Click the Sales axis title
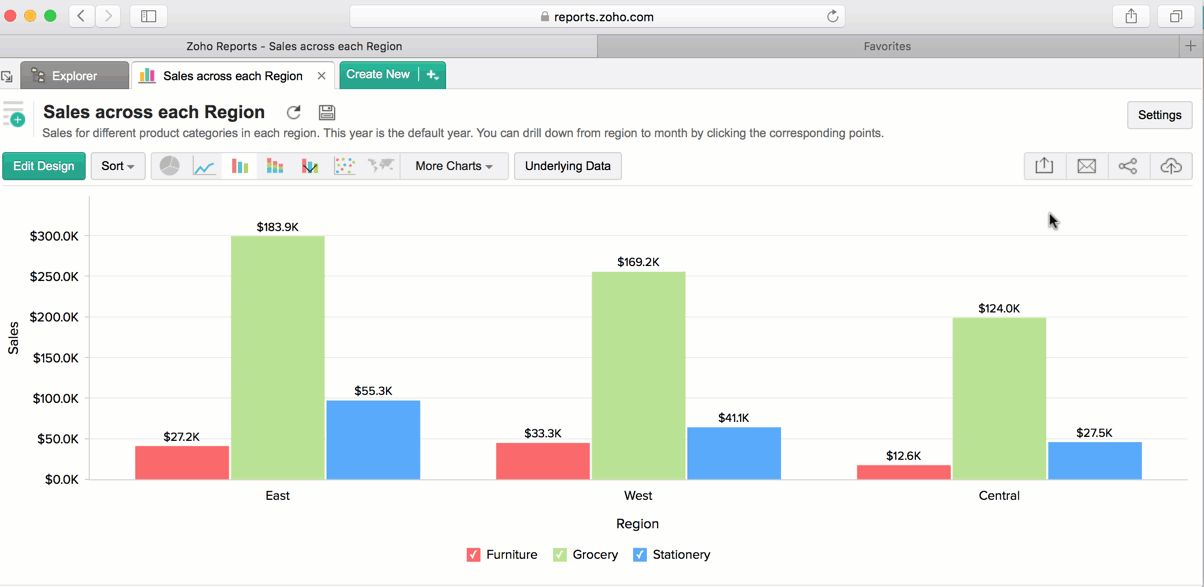Image resolution: width=1204 pixels, height=587 pixels. [x=14, y=338]
